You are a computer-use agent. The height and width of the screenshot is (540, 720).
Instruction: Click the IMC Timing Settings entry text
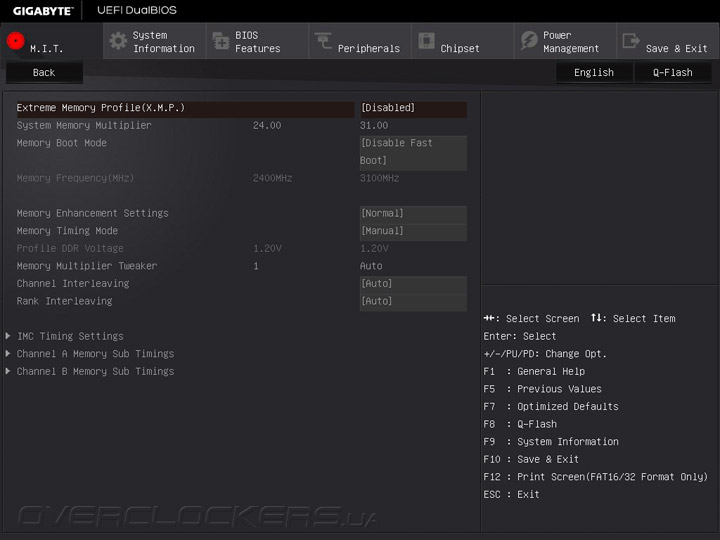[x=70, y=336]
